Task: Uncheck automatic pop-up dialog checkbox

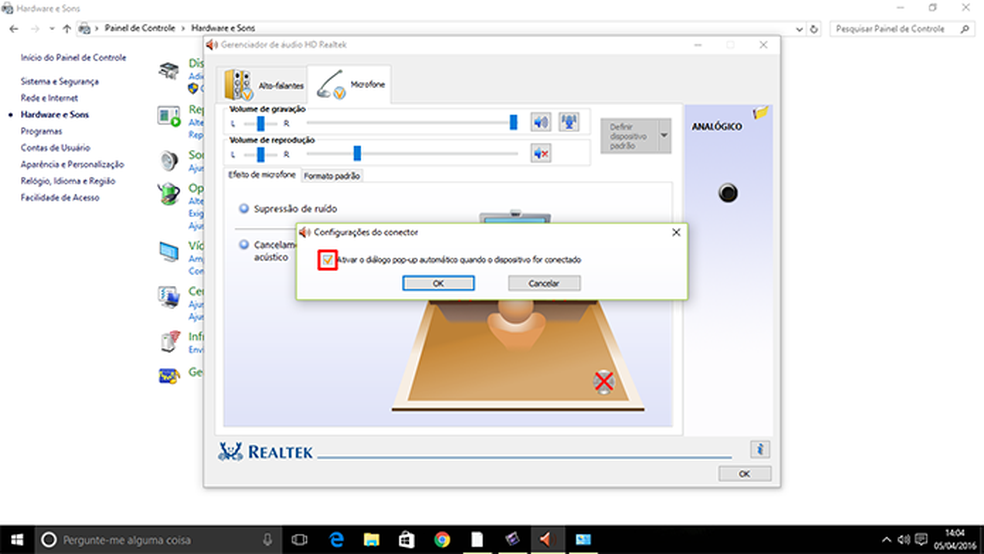Action: click(328, 260)
